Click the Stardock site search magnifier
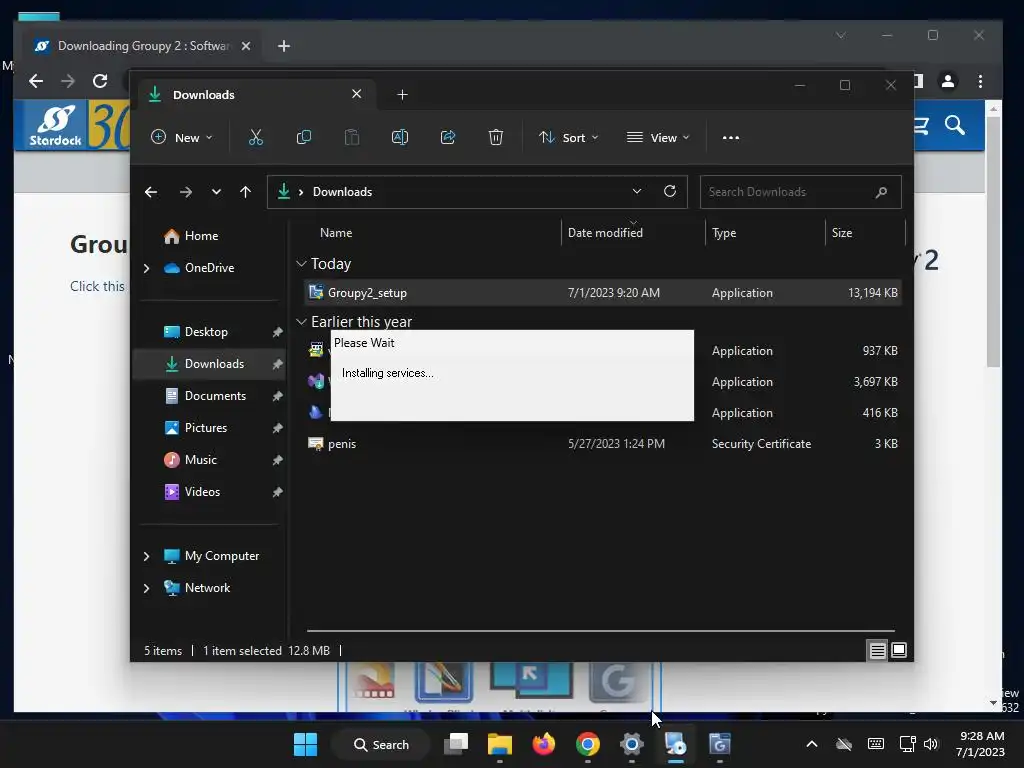The image size is (1024, 768). tap(955, 125)
